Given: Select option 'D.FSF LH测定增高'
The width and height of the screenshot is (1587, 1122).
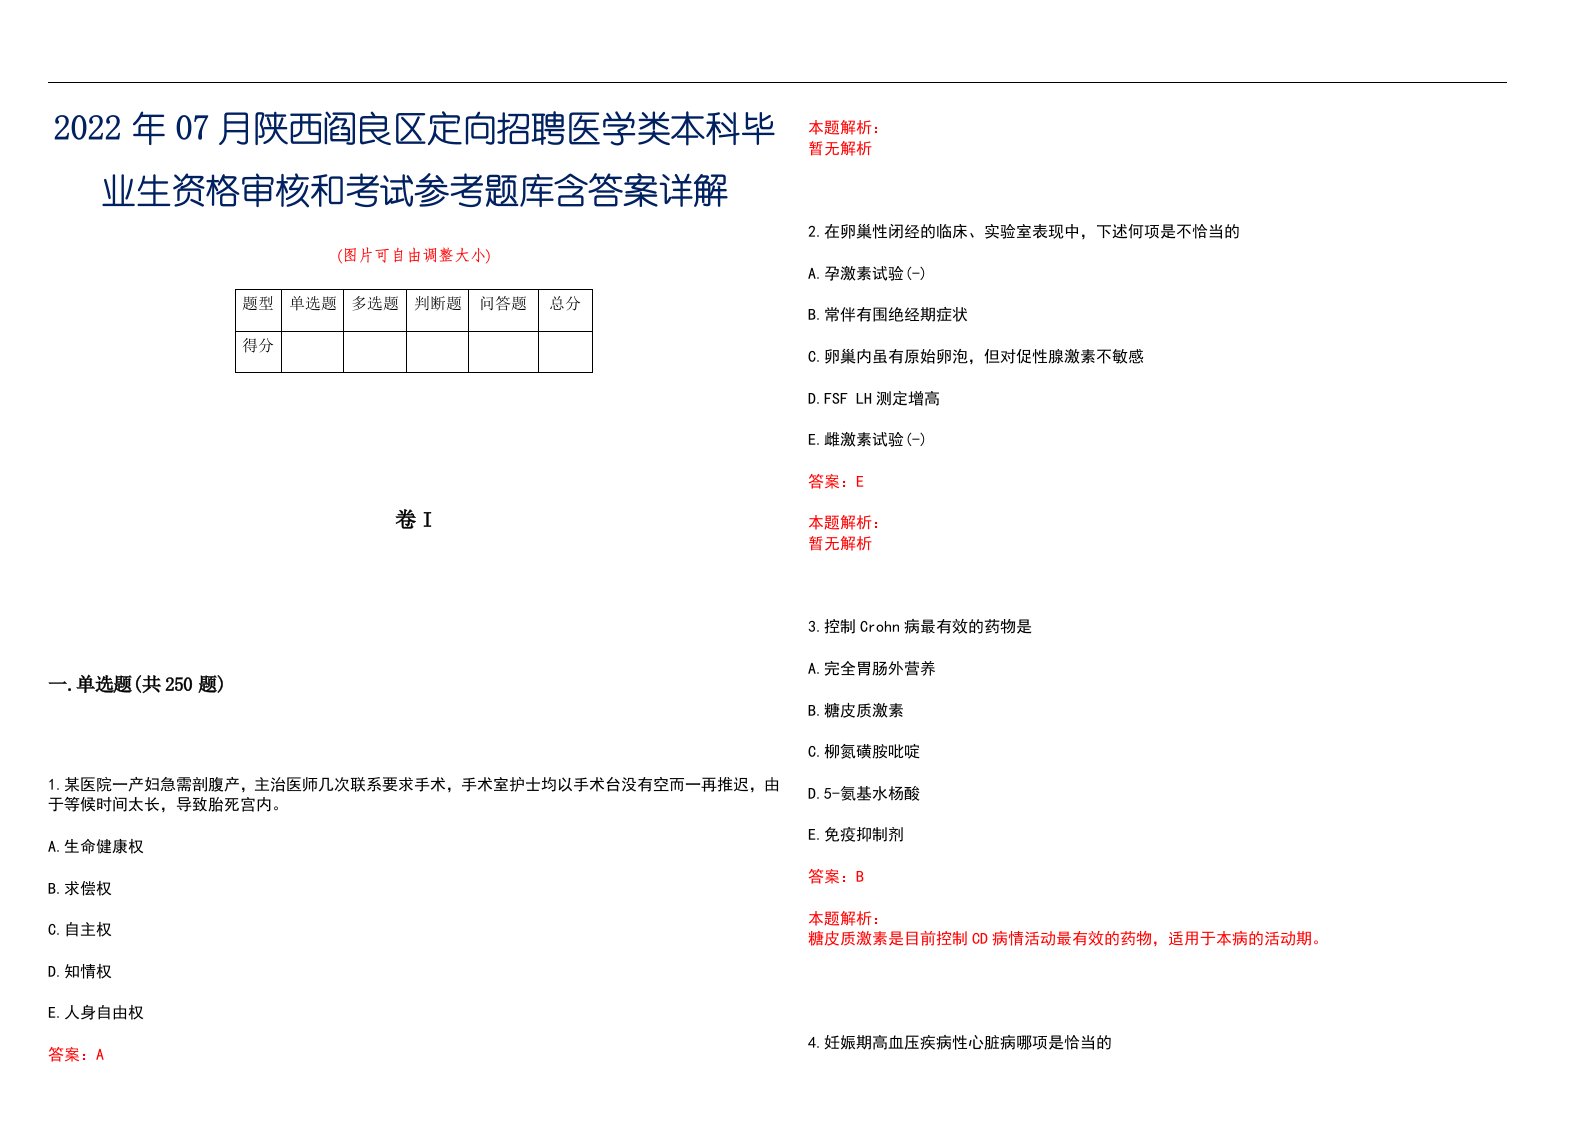Looking at the screenshot, I should [x=874, y=399].
